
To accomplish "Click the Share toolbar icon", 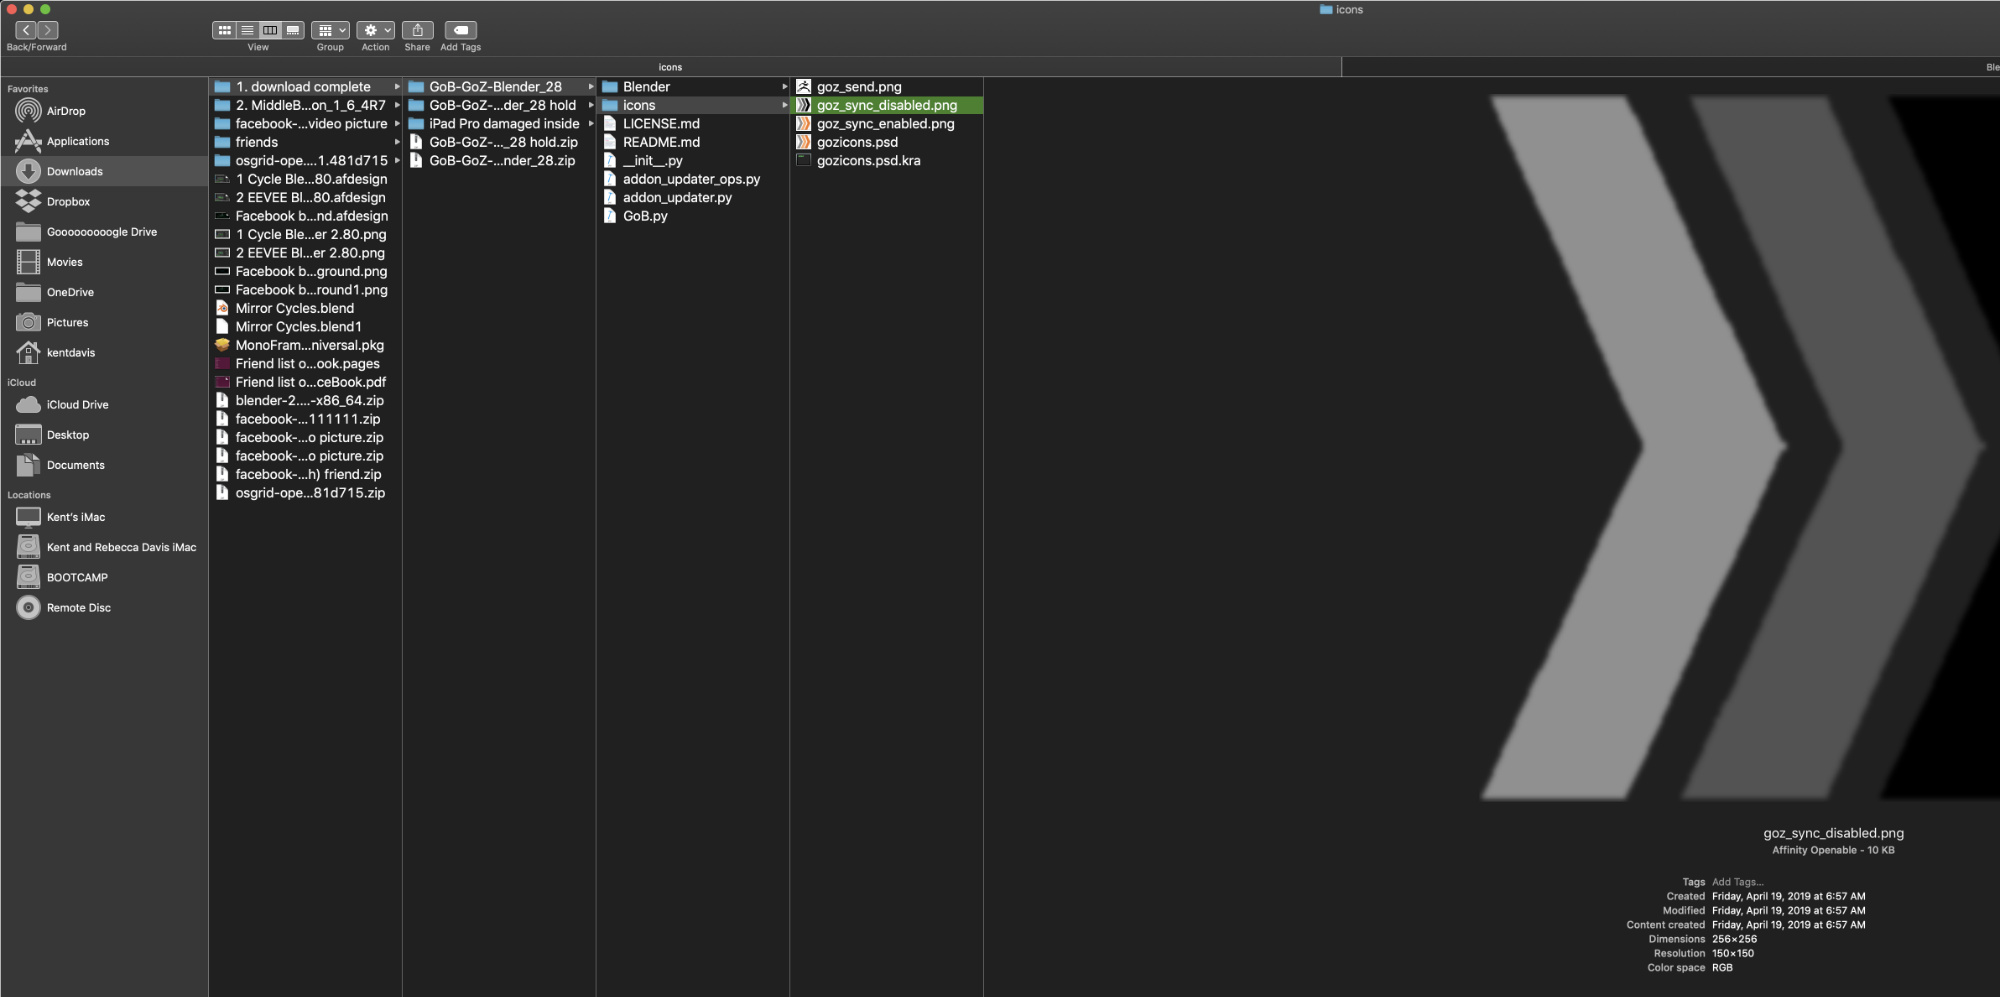I will click(417, 31).
